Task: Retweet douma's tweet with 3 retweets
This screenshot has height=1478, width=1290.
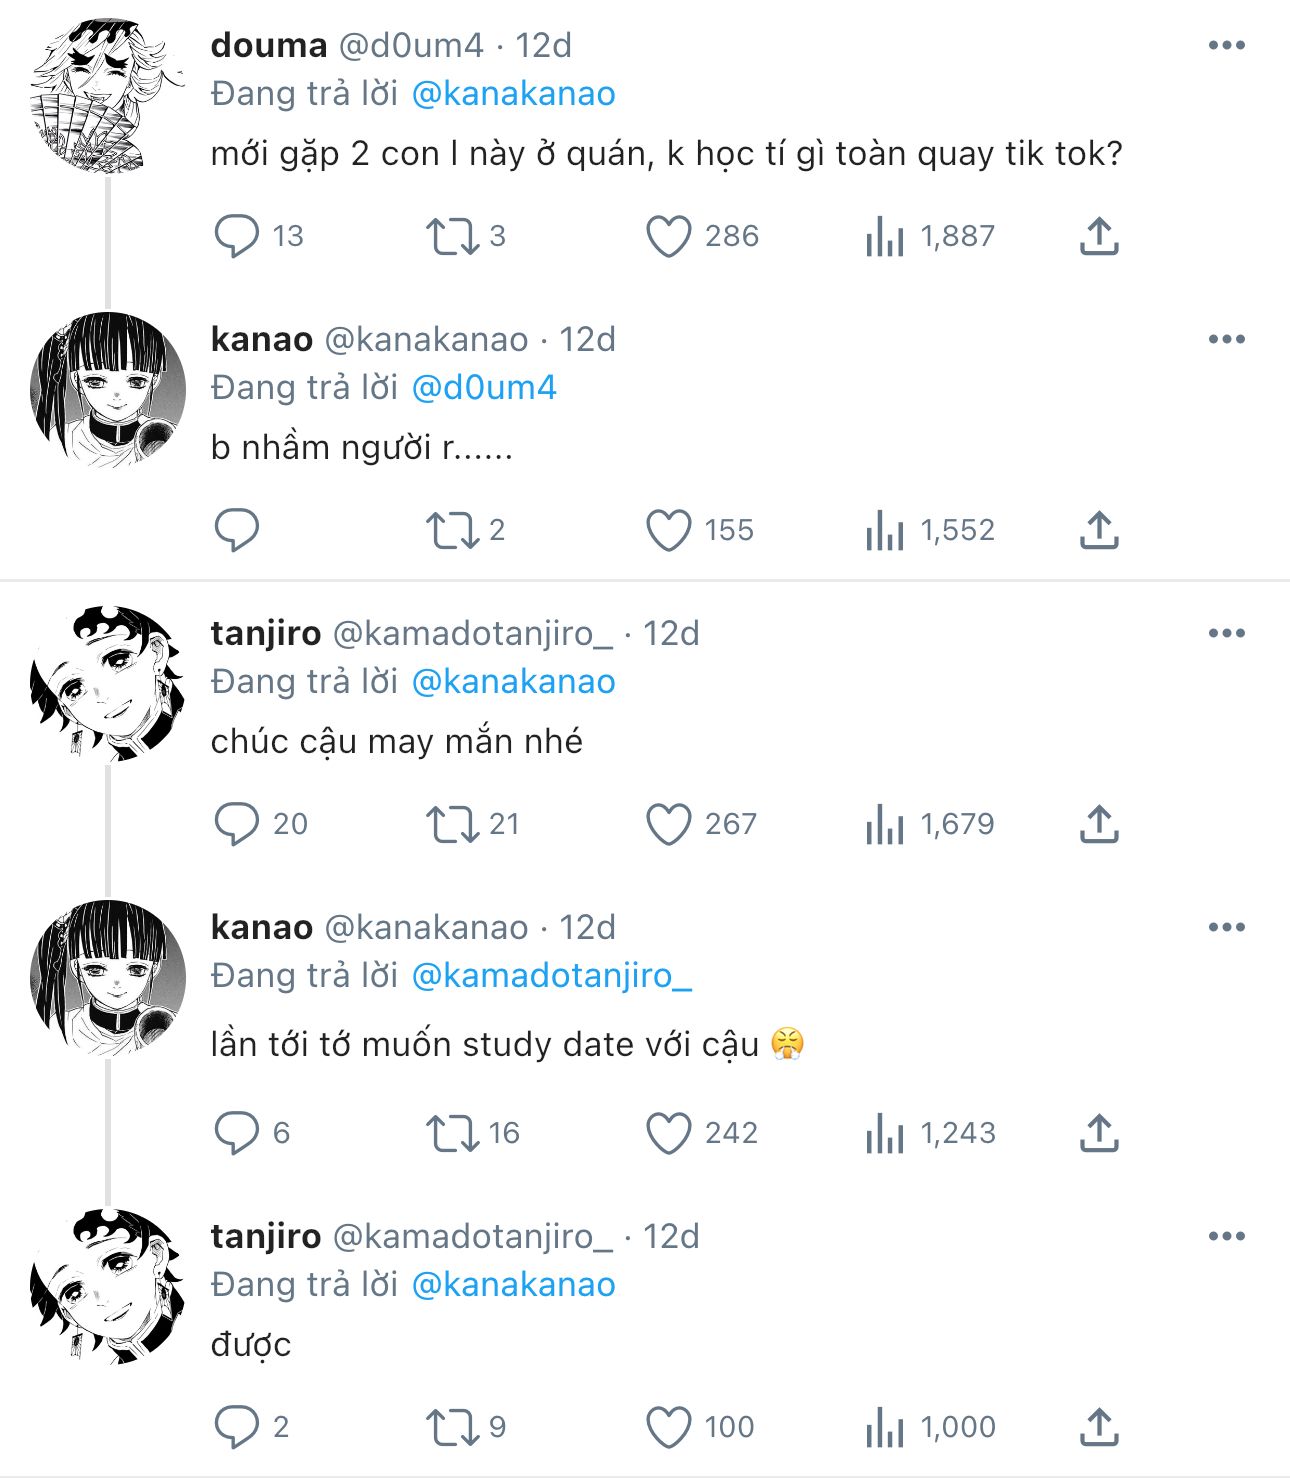Action: pyautogui.click(x=453, y=236)
